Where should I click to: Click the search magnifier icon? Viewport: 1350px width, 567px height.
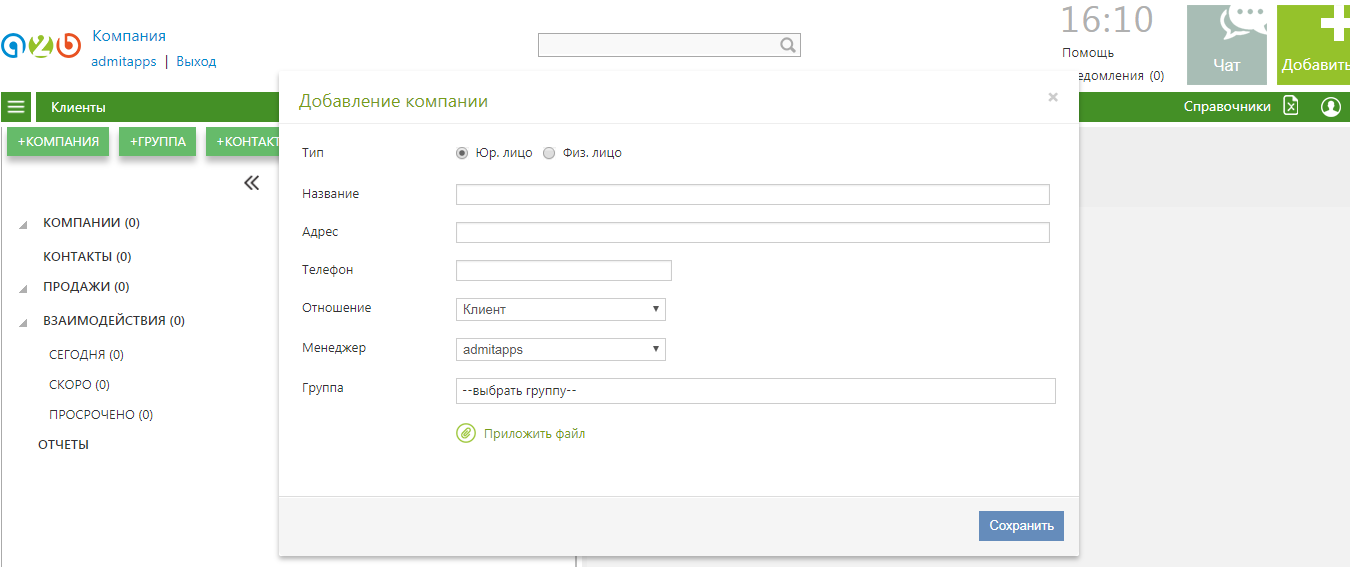click(x=788, y=45)
